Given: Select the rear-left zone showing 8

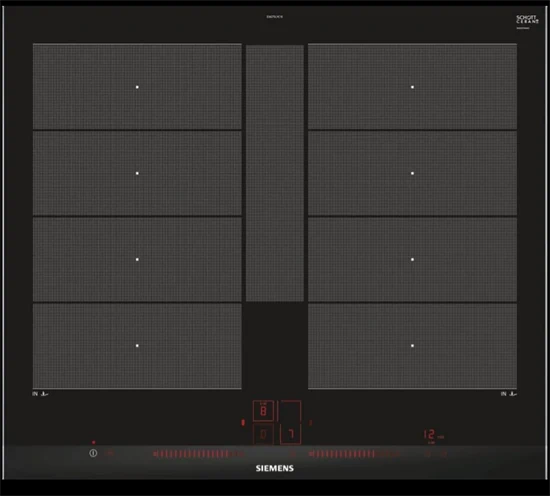Looking at the screenshot, I should click(263, 411).
